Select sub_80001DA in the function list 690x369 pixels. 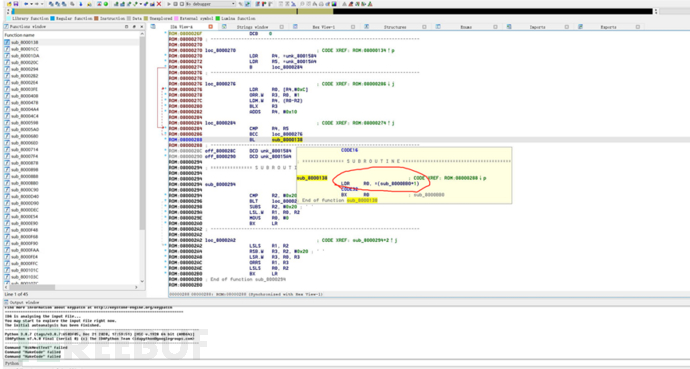(x=72, y=56)
